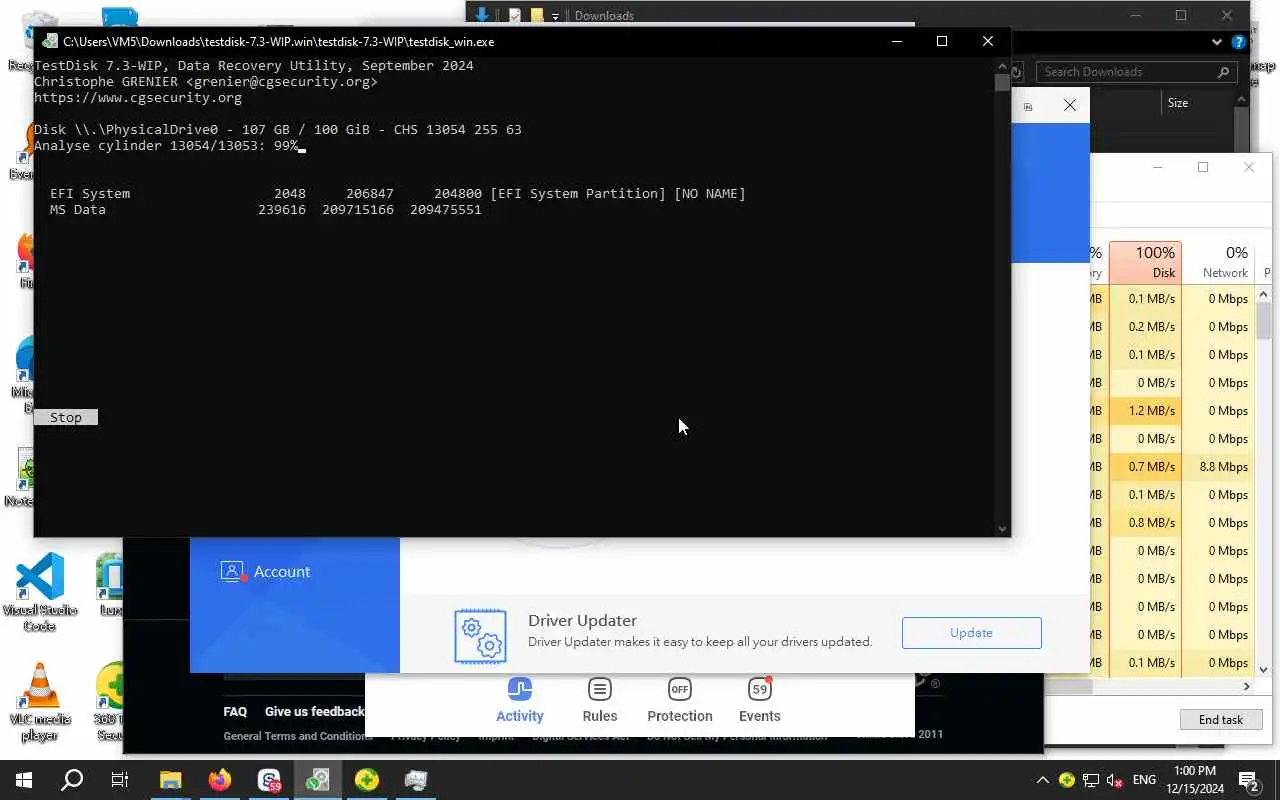Show hidden system tray icons
The image size is (1280, 800).
tap(1043, 780)
